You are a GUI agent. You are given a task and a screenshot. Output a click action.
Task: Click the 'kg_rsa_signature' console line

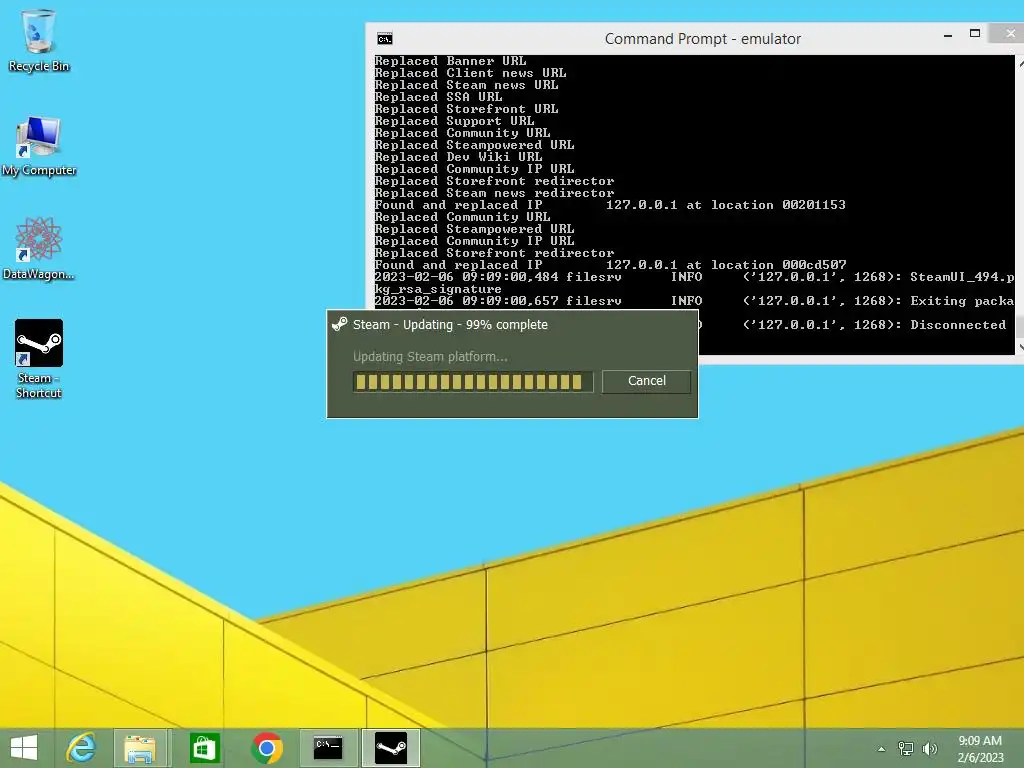(438, 289)
